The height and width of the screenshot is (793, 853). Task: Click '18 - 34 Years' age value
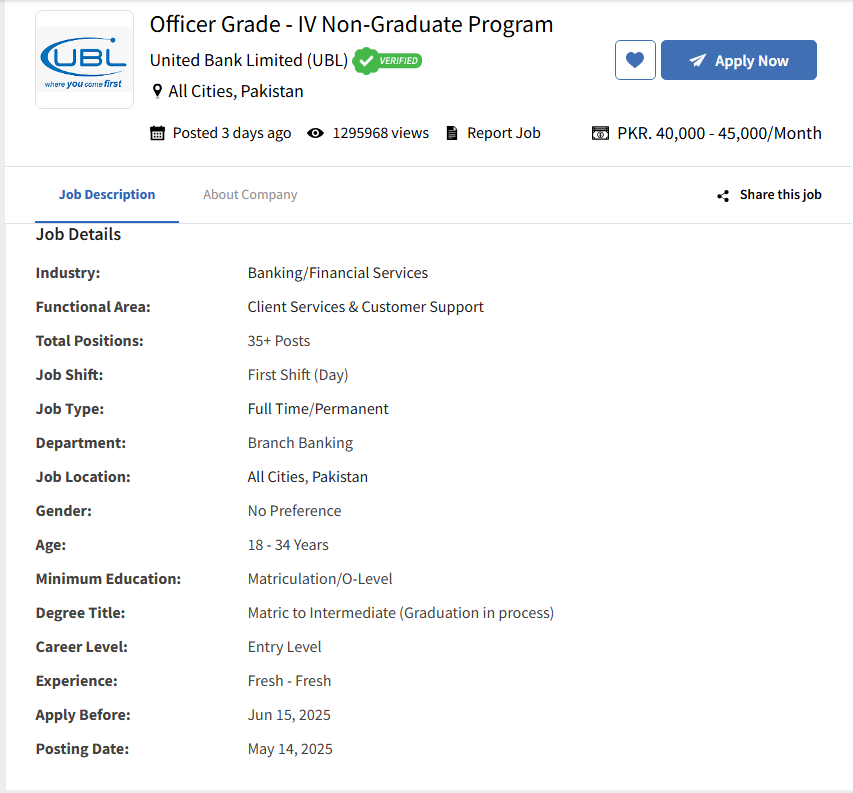[288, 544]
